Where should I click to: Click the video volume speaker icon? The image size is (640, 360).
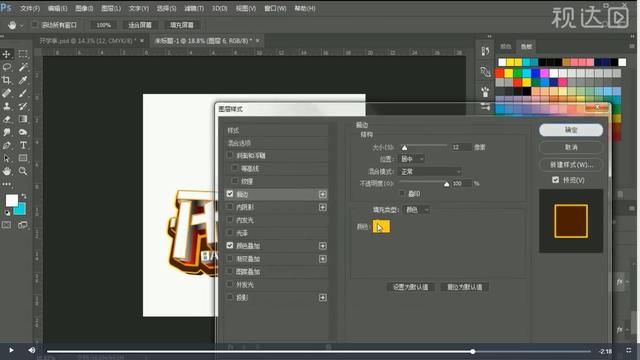31,350
